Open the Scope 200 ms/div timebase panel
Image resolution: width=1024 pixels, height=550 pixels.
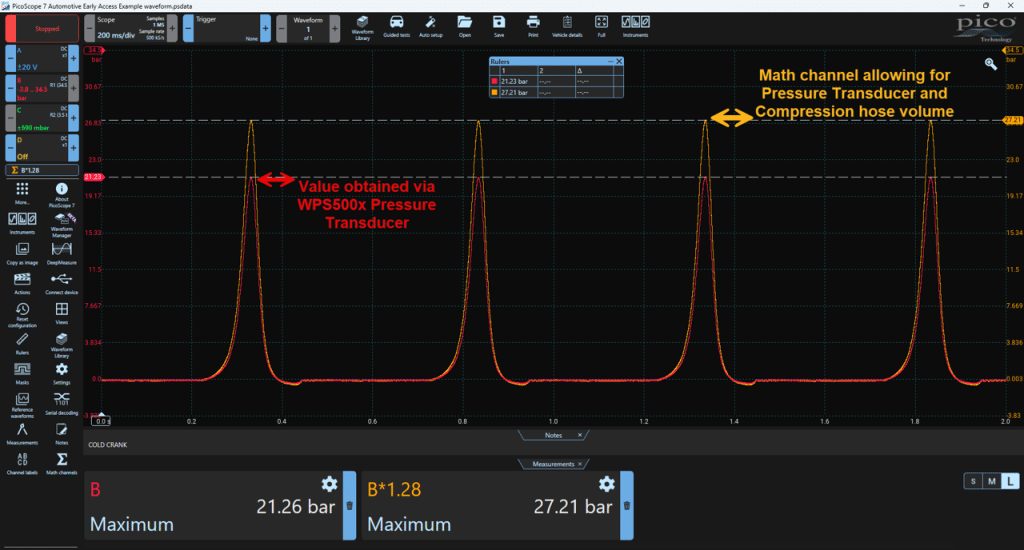tap(131, 29)
